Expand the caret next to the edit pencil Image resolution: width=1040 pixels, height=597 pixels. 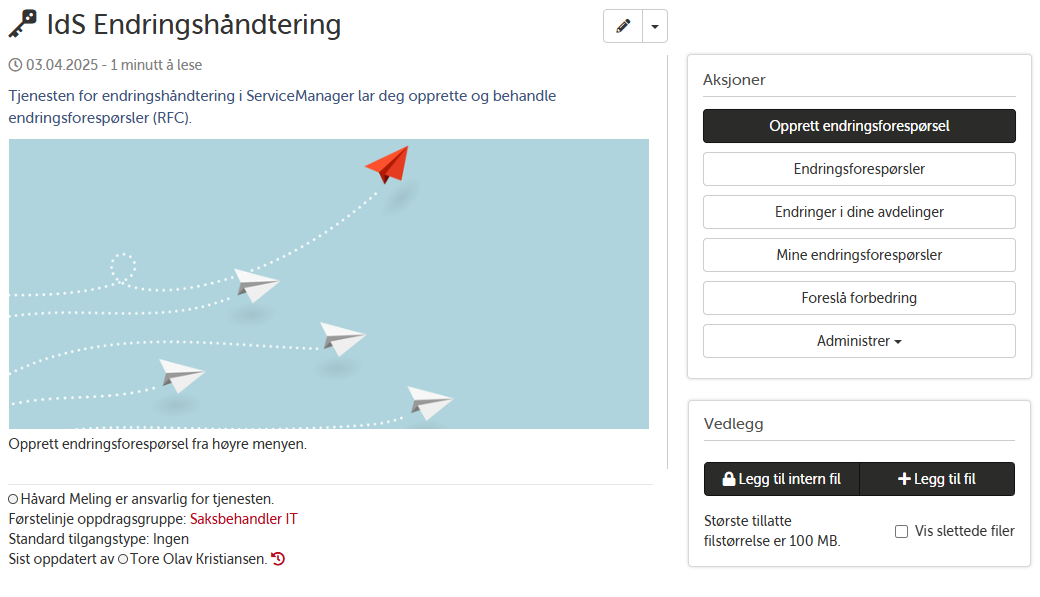tap(654, 26)
